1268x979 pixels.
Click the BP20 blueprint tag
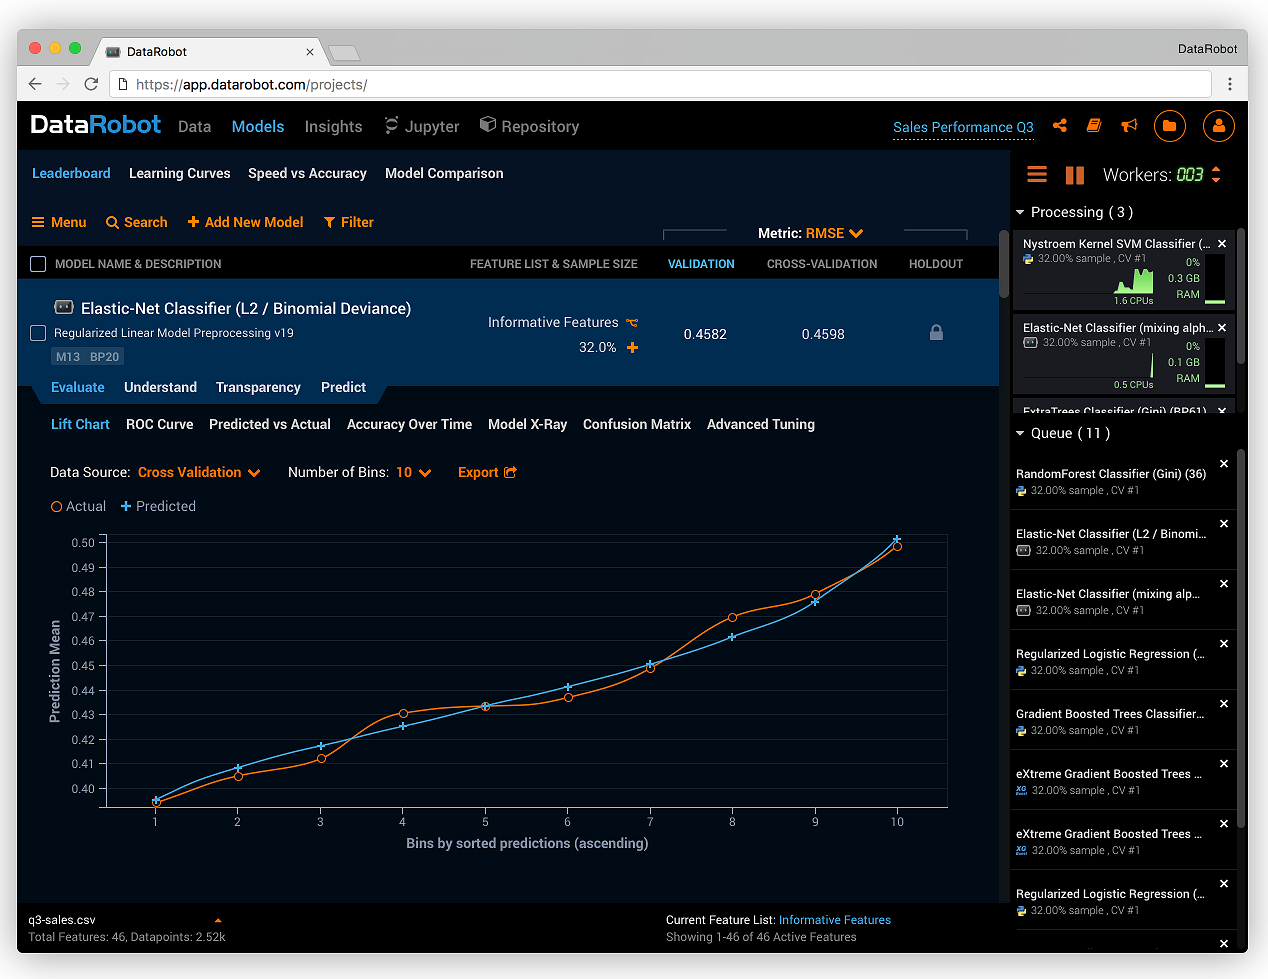click(x=104, y=356)
